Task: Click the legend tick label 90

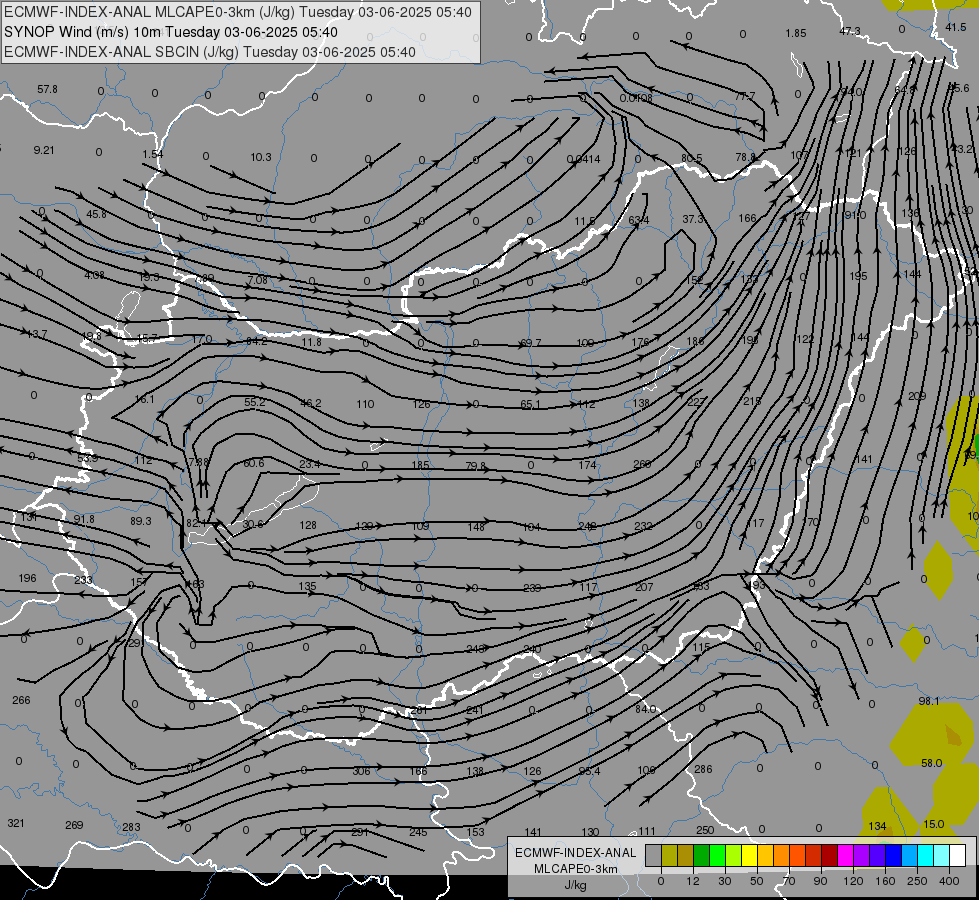Action: pos(820,881)
